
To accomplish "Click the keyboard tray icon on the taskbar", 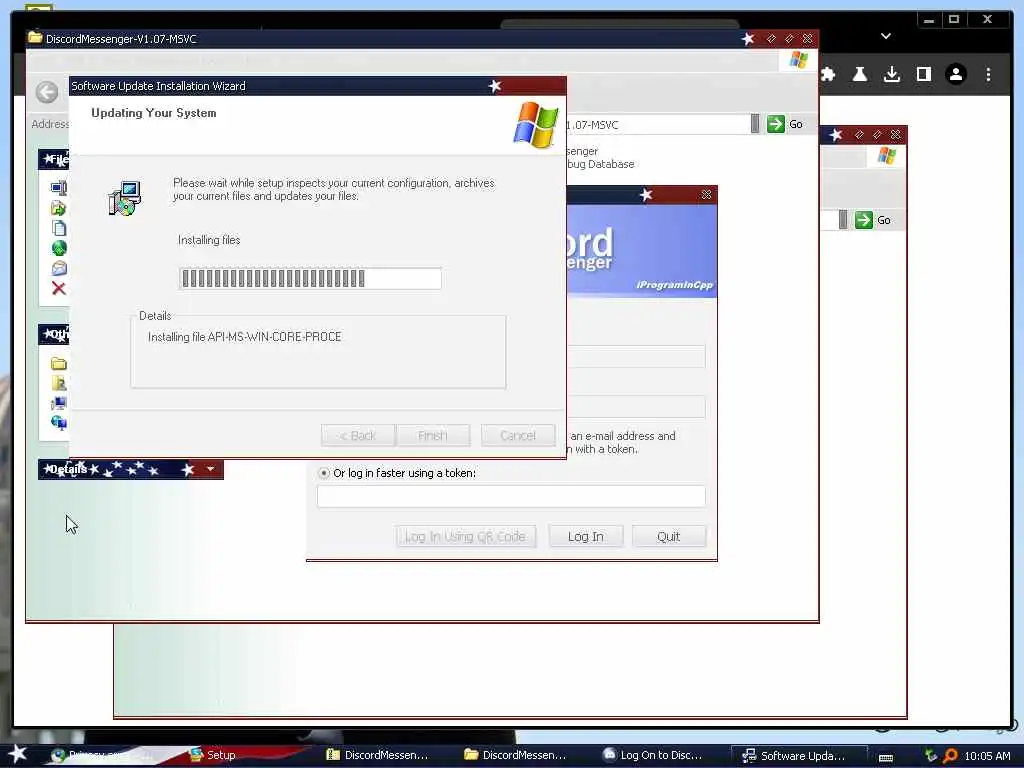I will 886,758.
